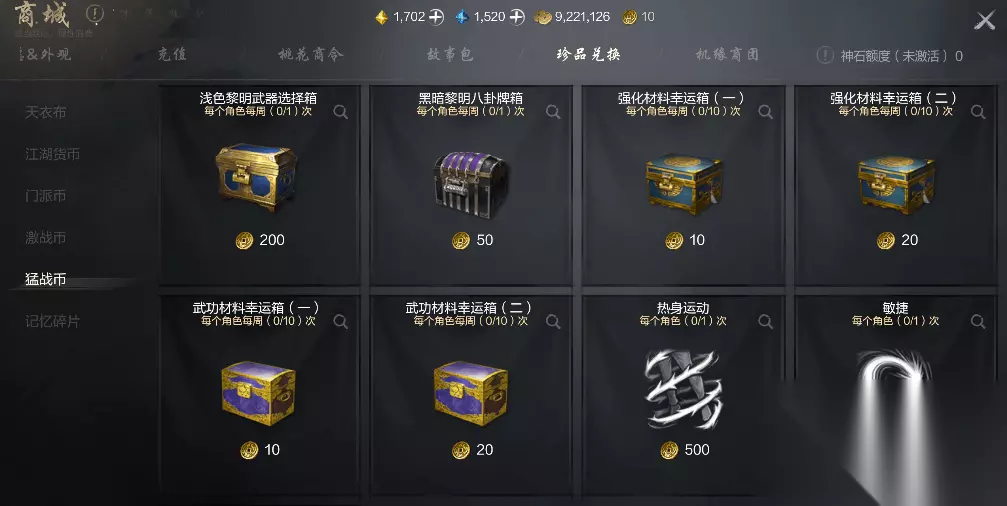
Task: Click the info icon next to 商城 title
Action: pyautogui.click(x=95, y=13)
